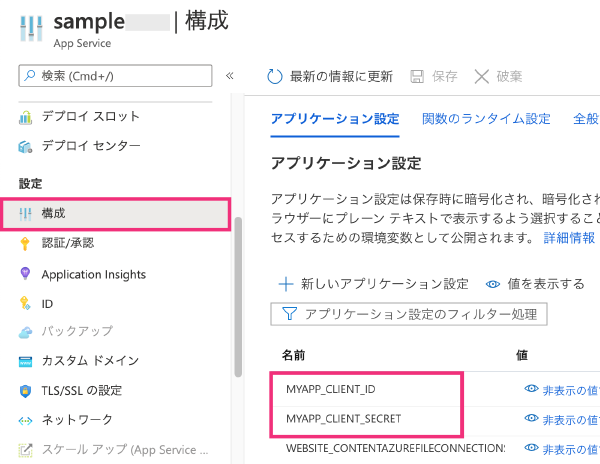600x464 pixels.
Task: Switch to 関数のランタイム設定 tab
Action: 486,118
